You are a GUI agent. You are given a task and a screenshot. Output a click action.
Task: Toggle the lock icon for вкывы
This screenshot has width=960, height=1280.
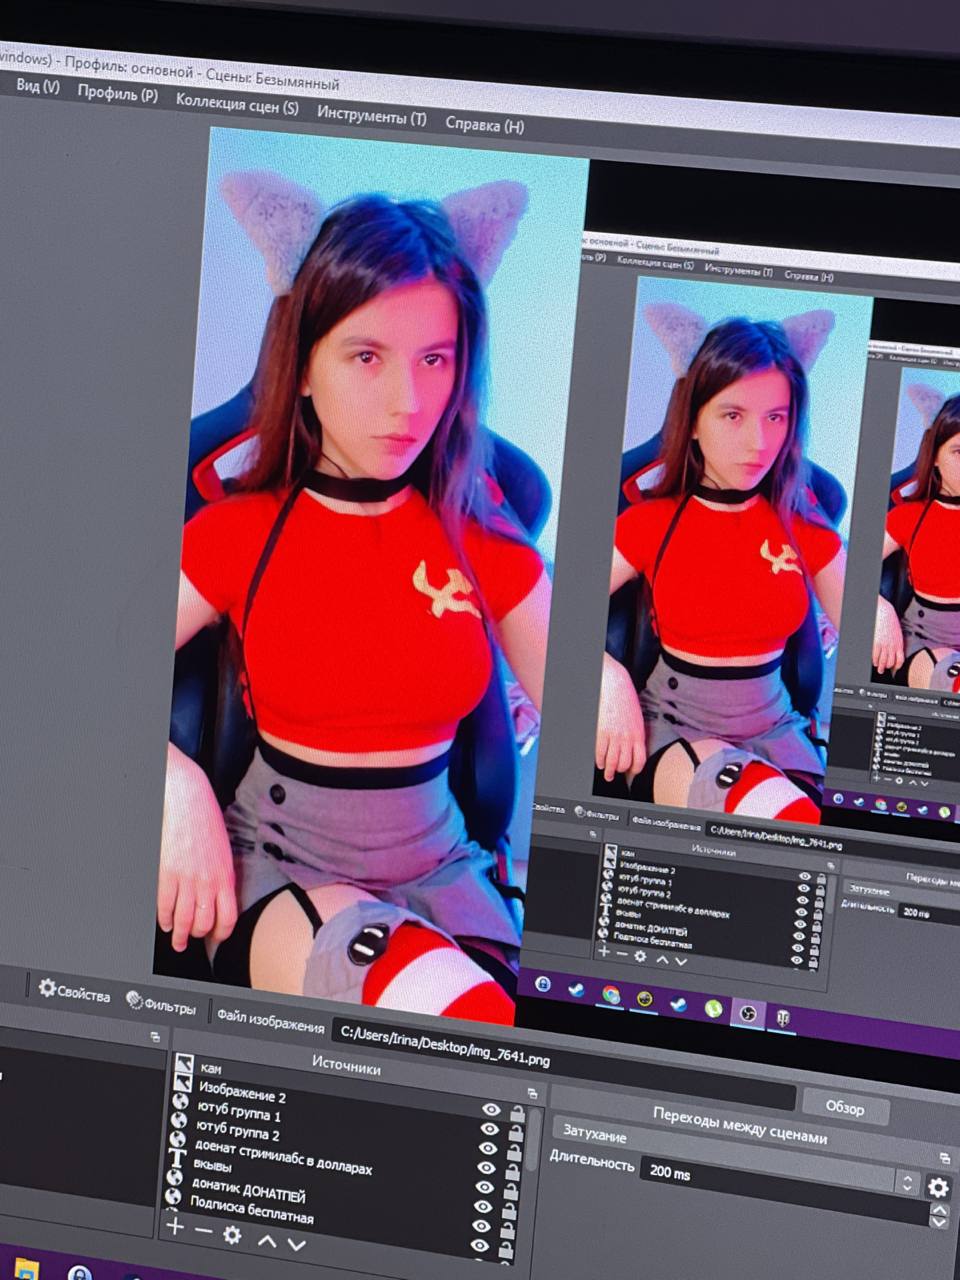coord(511,1210)
